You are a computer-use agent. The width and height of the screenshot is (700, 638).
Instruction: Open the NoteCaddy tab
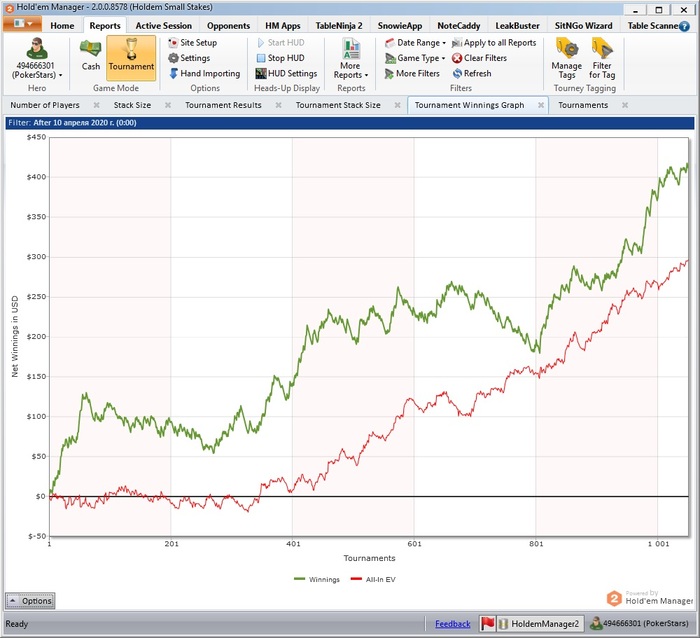point(459,26)
